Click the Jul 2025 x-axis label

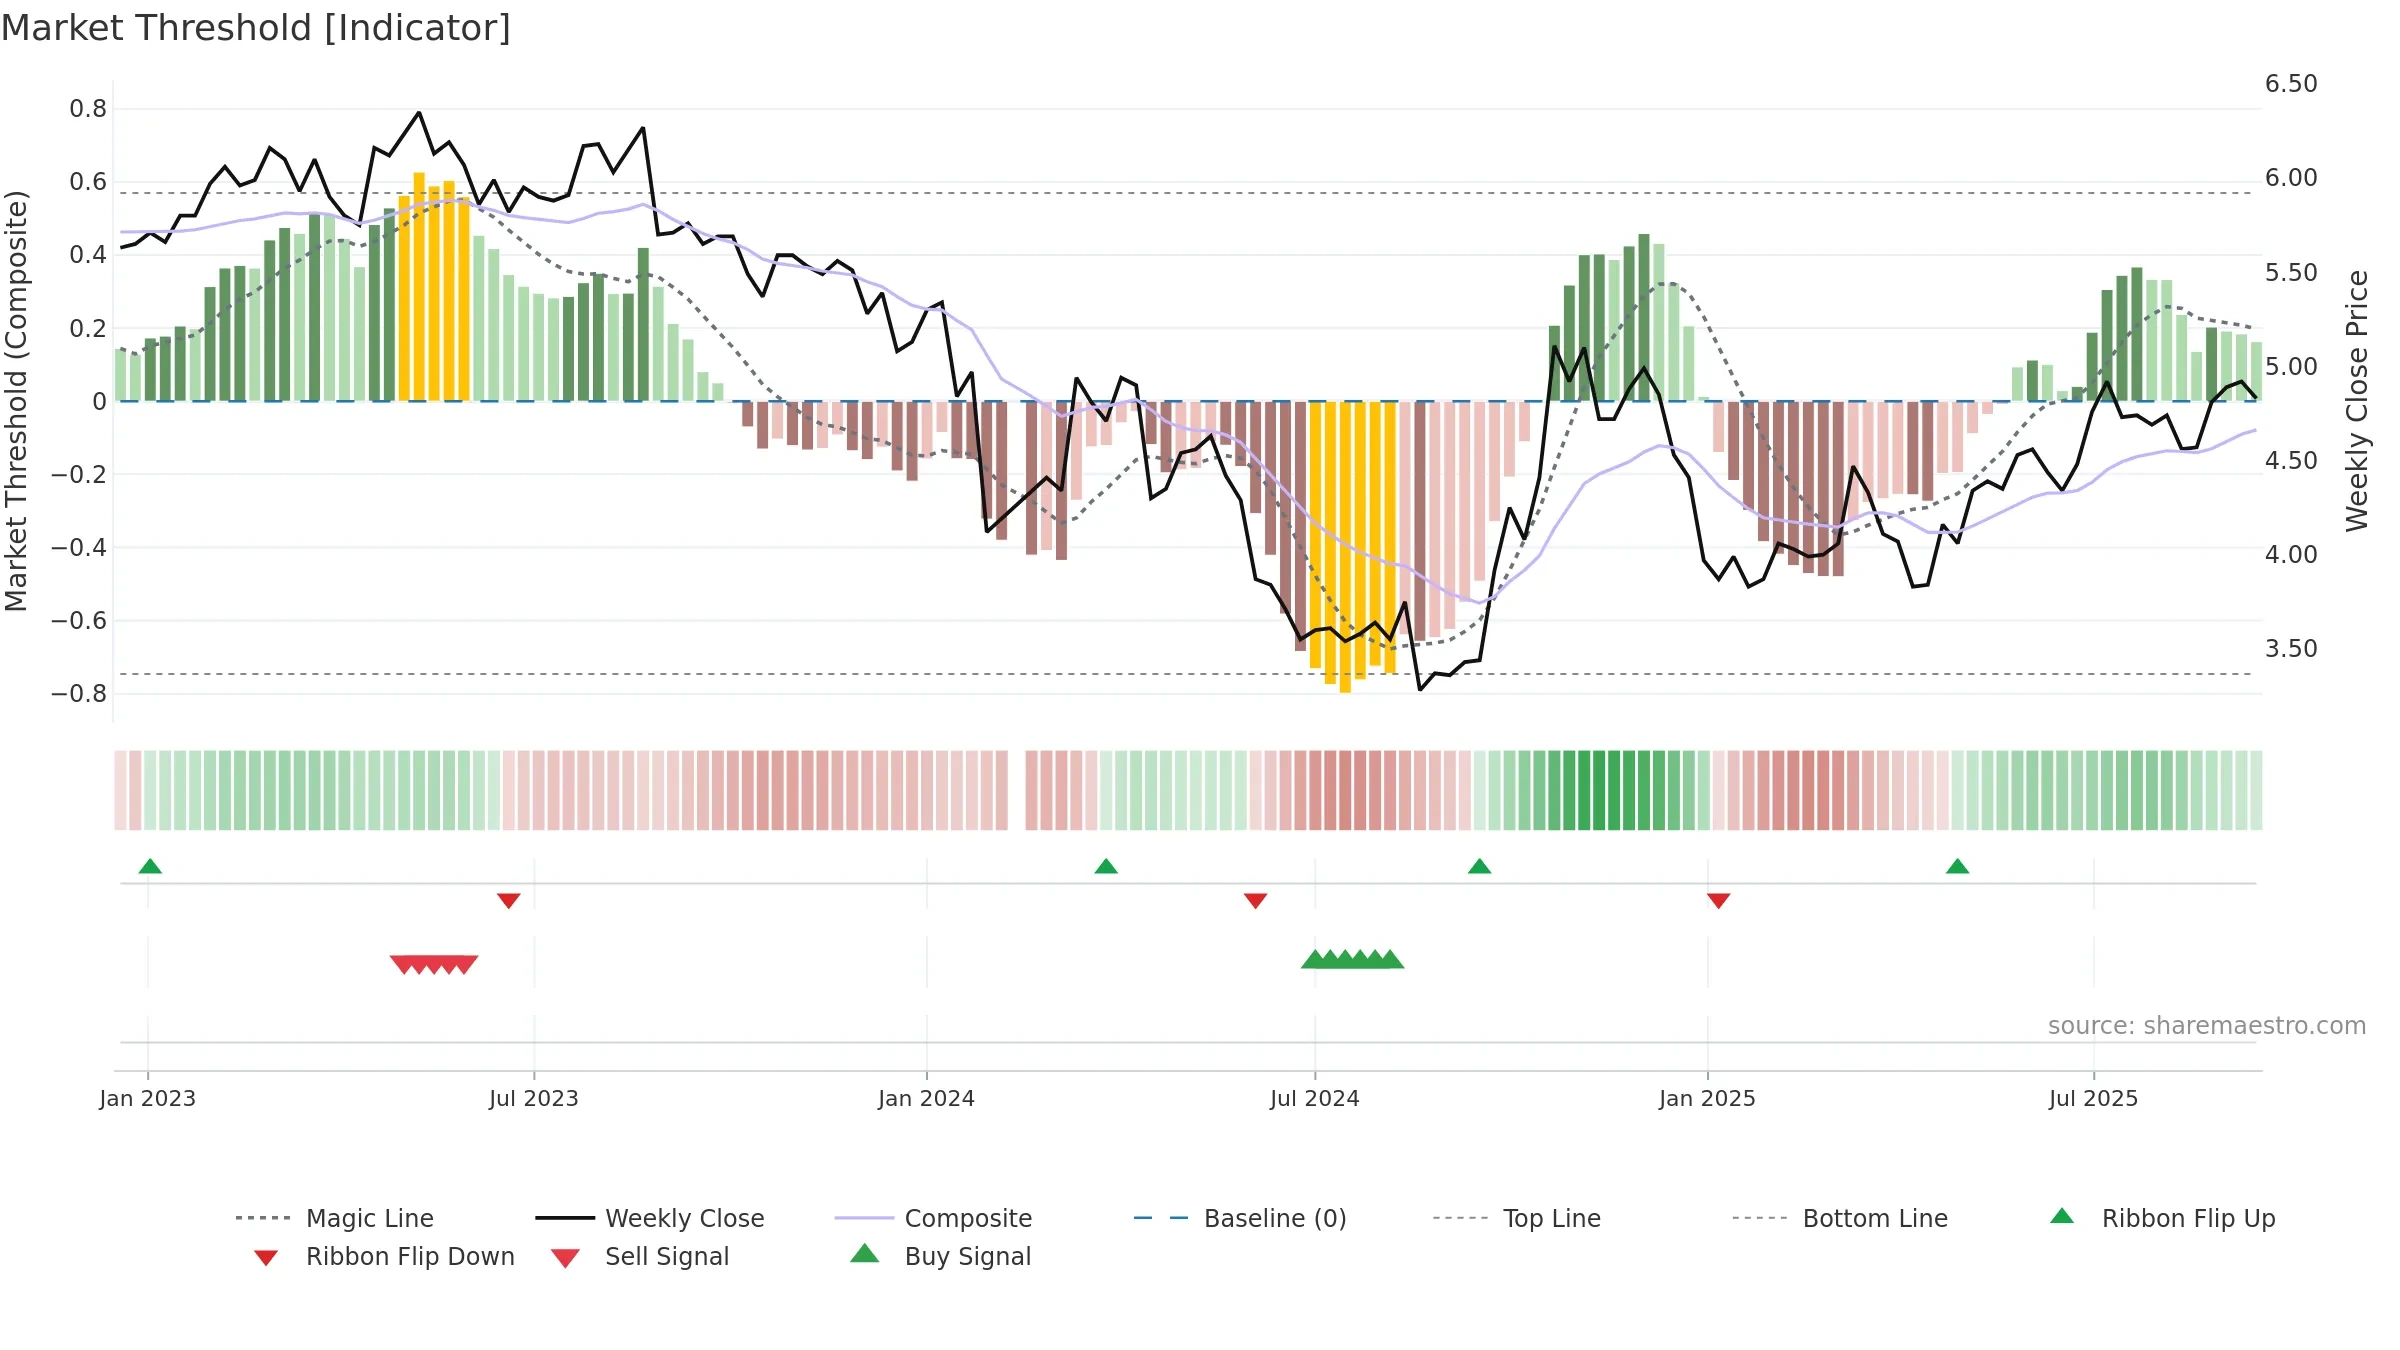pyautogui.click(x=2094, y=1098)
